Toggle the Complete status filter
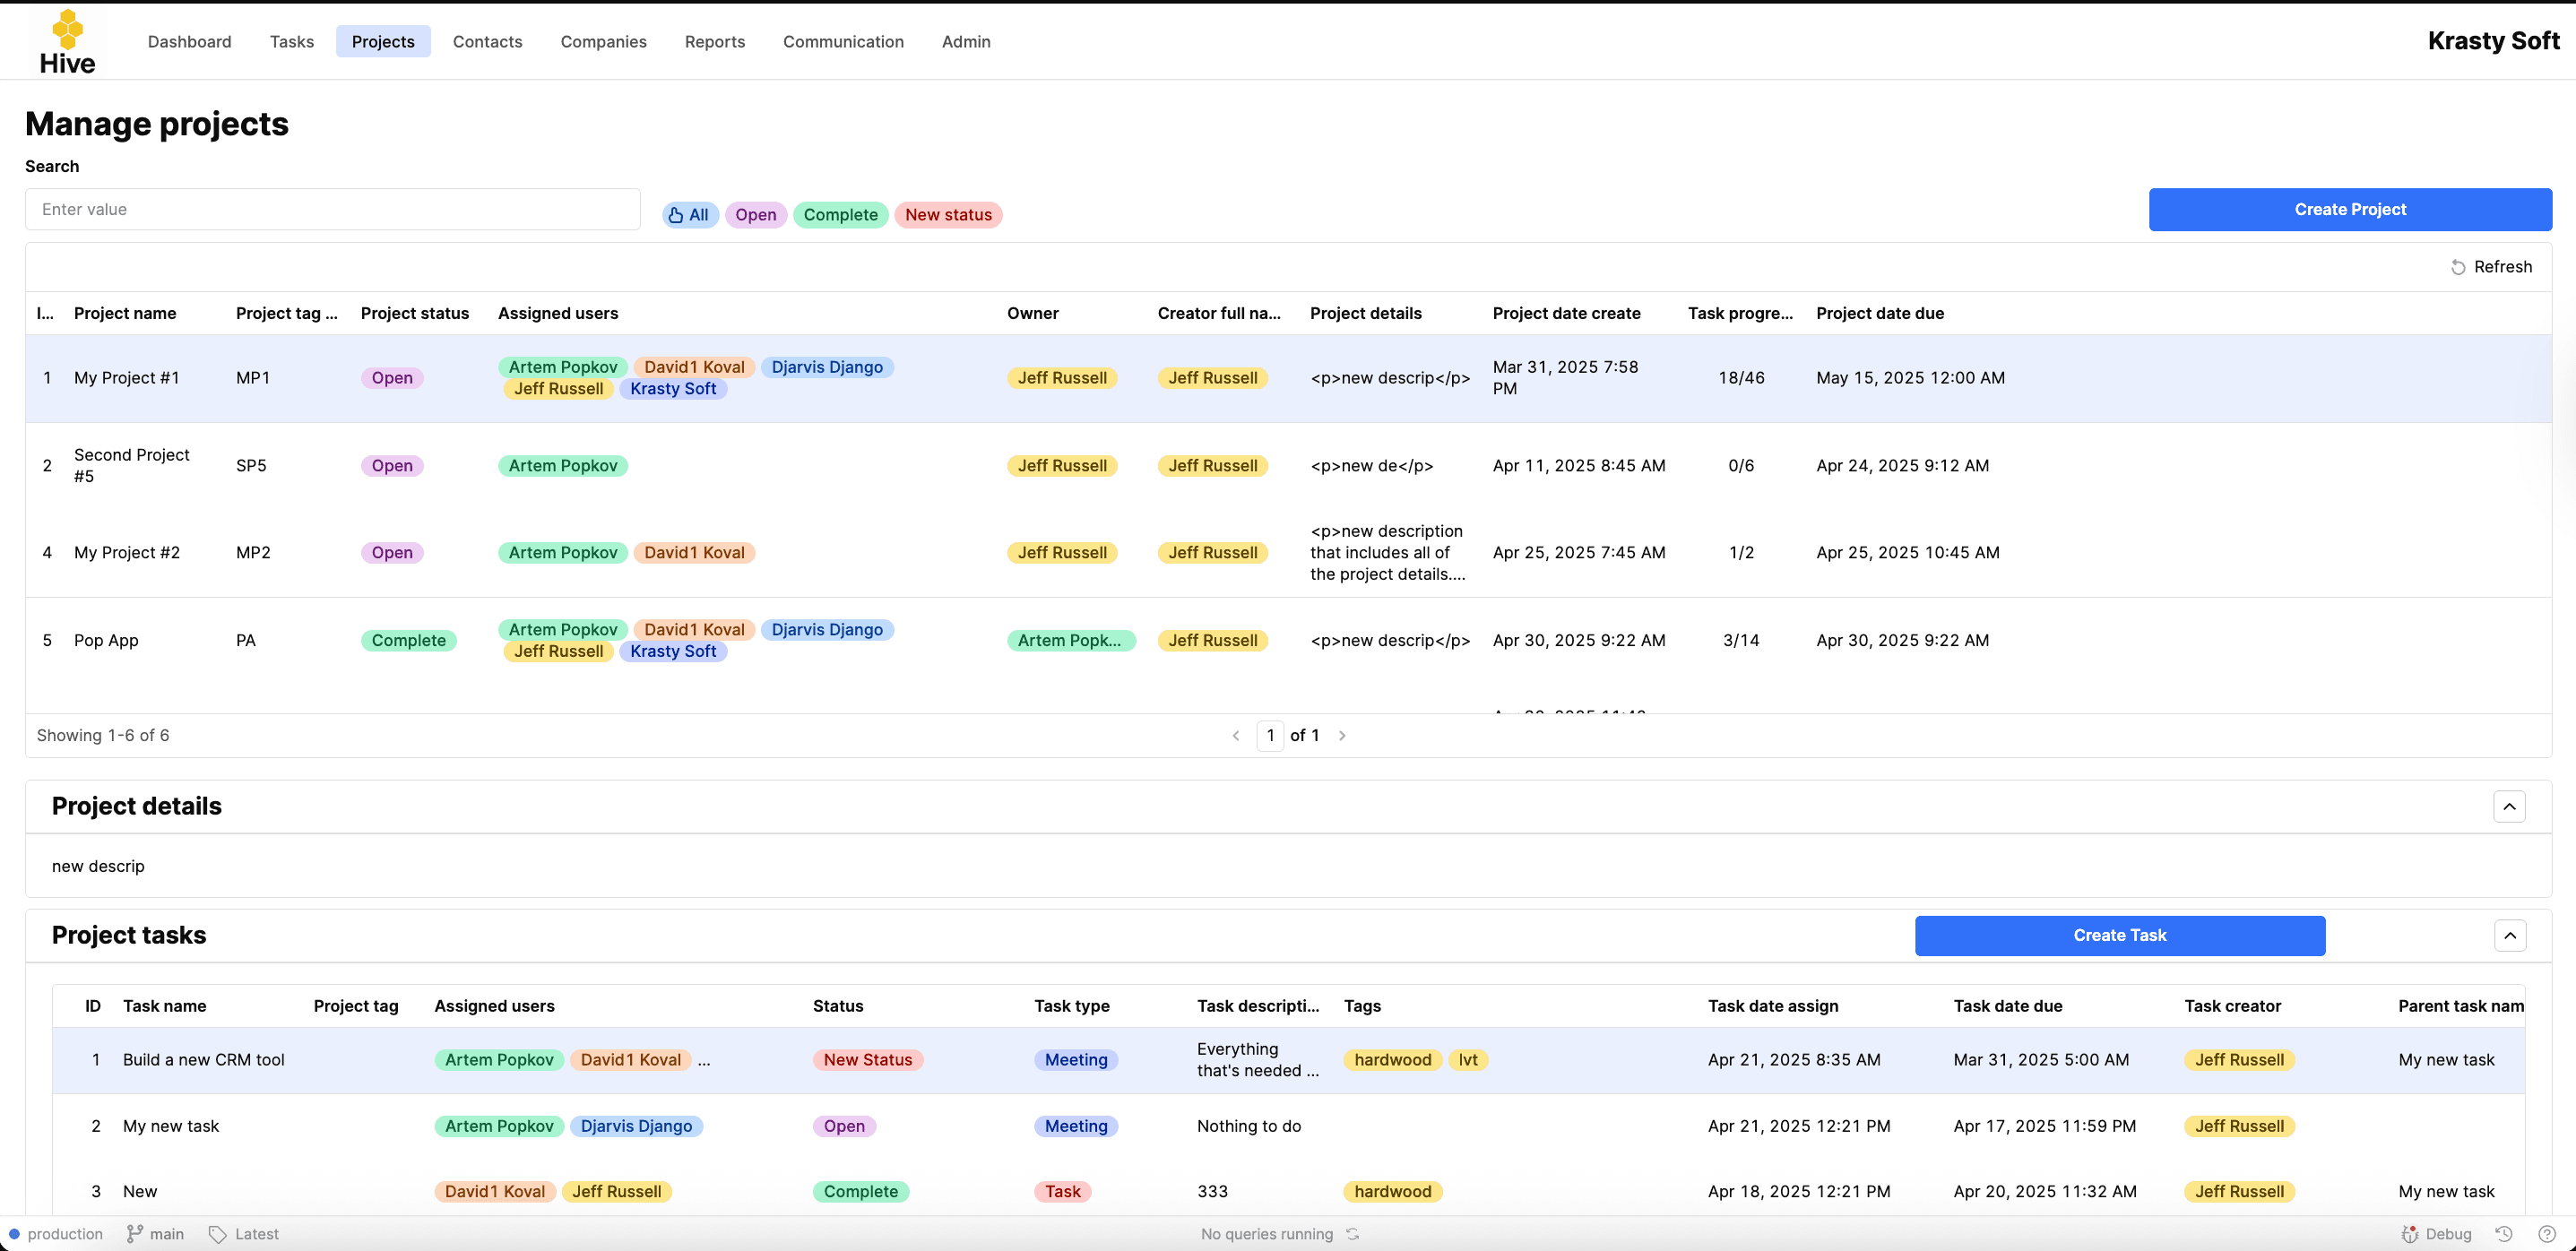 [840, 215]
